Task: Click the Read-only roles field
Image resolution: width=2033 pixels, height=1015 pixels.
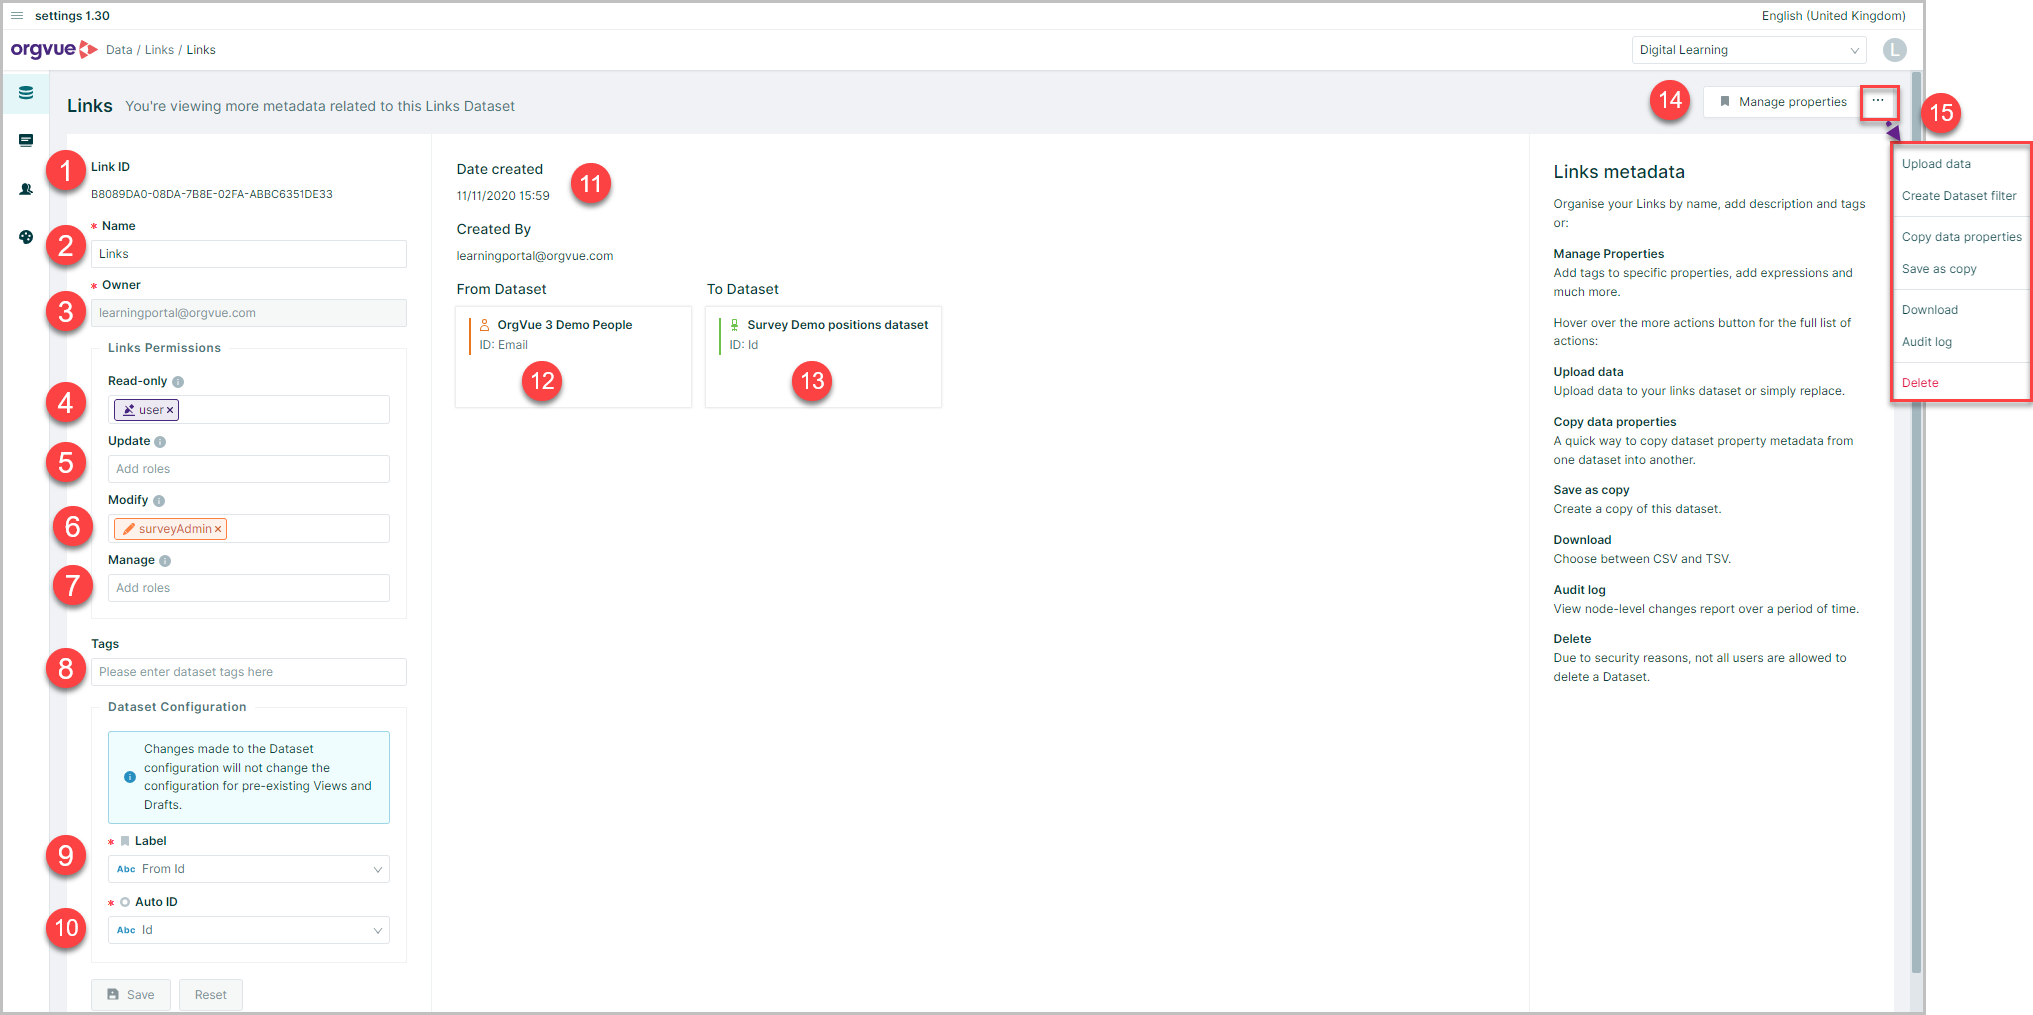Action: (x=249, y=410)
